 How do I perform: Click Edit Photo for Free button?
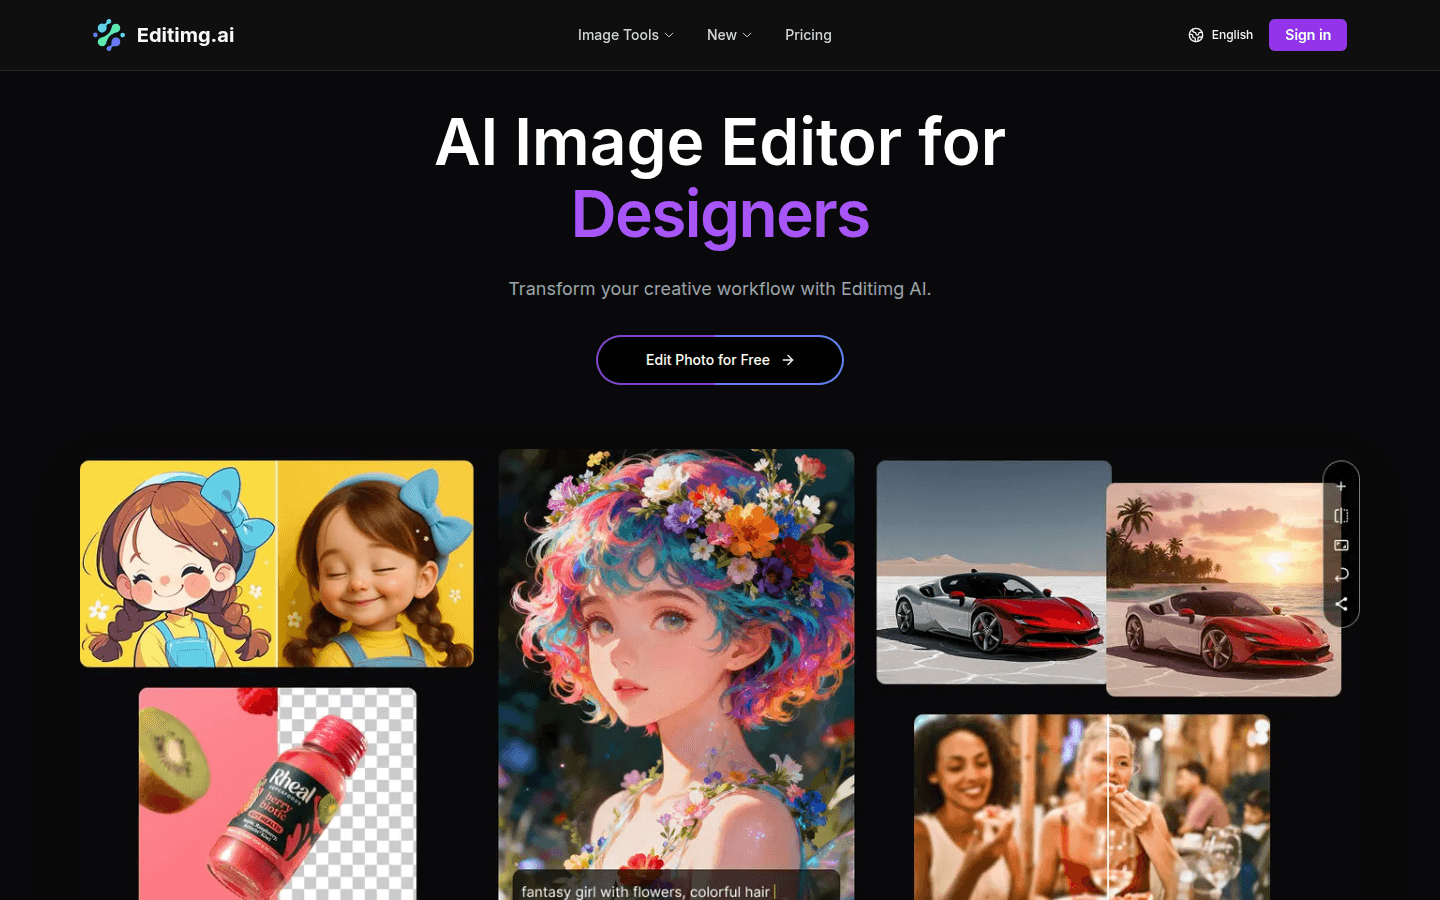pos(719,360)
